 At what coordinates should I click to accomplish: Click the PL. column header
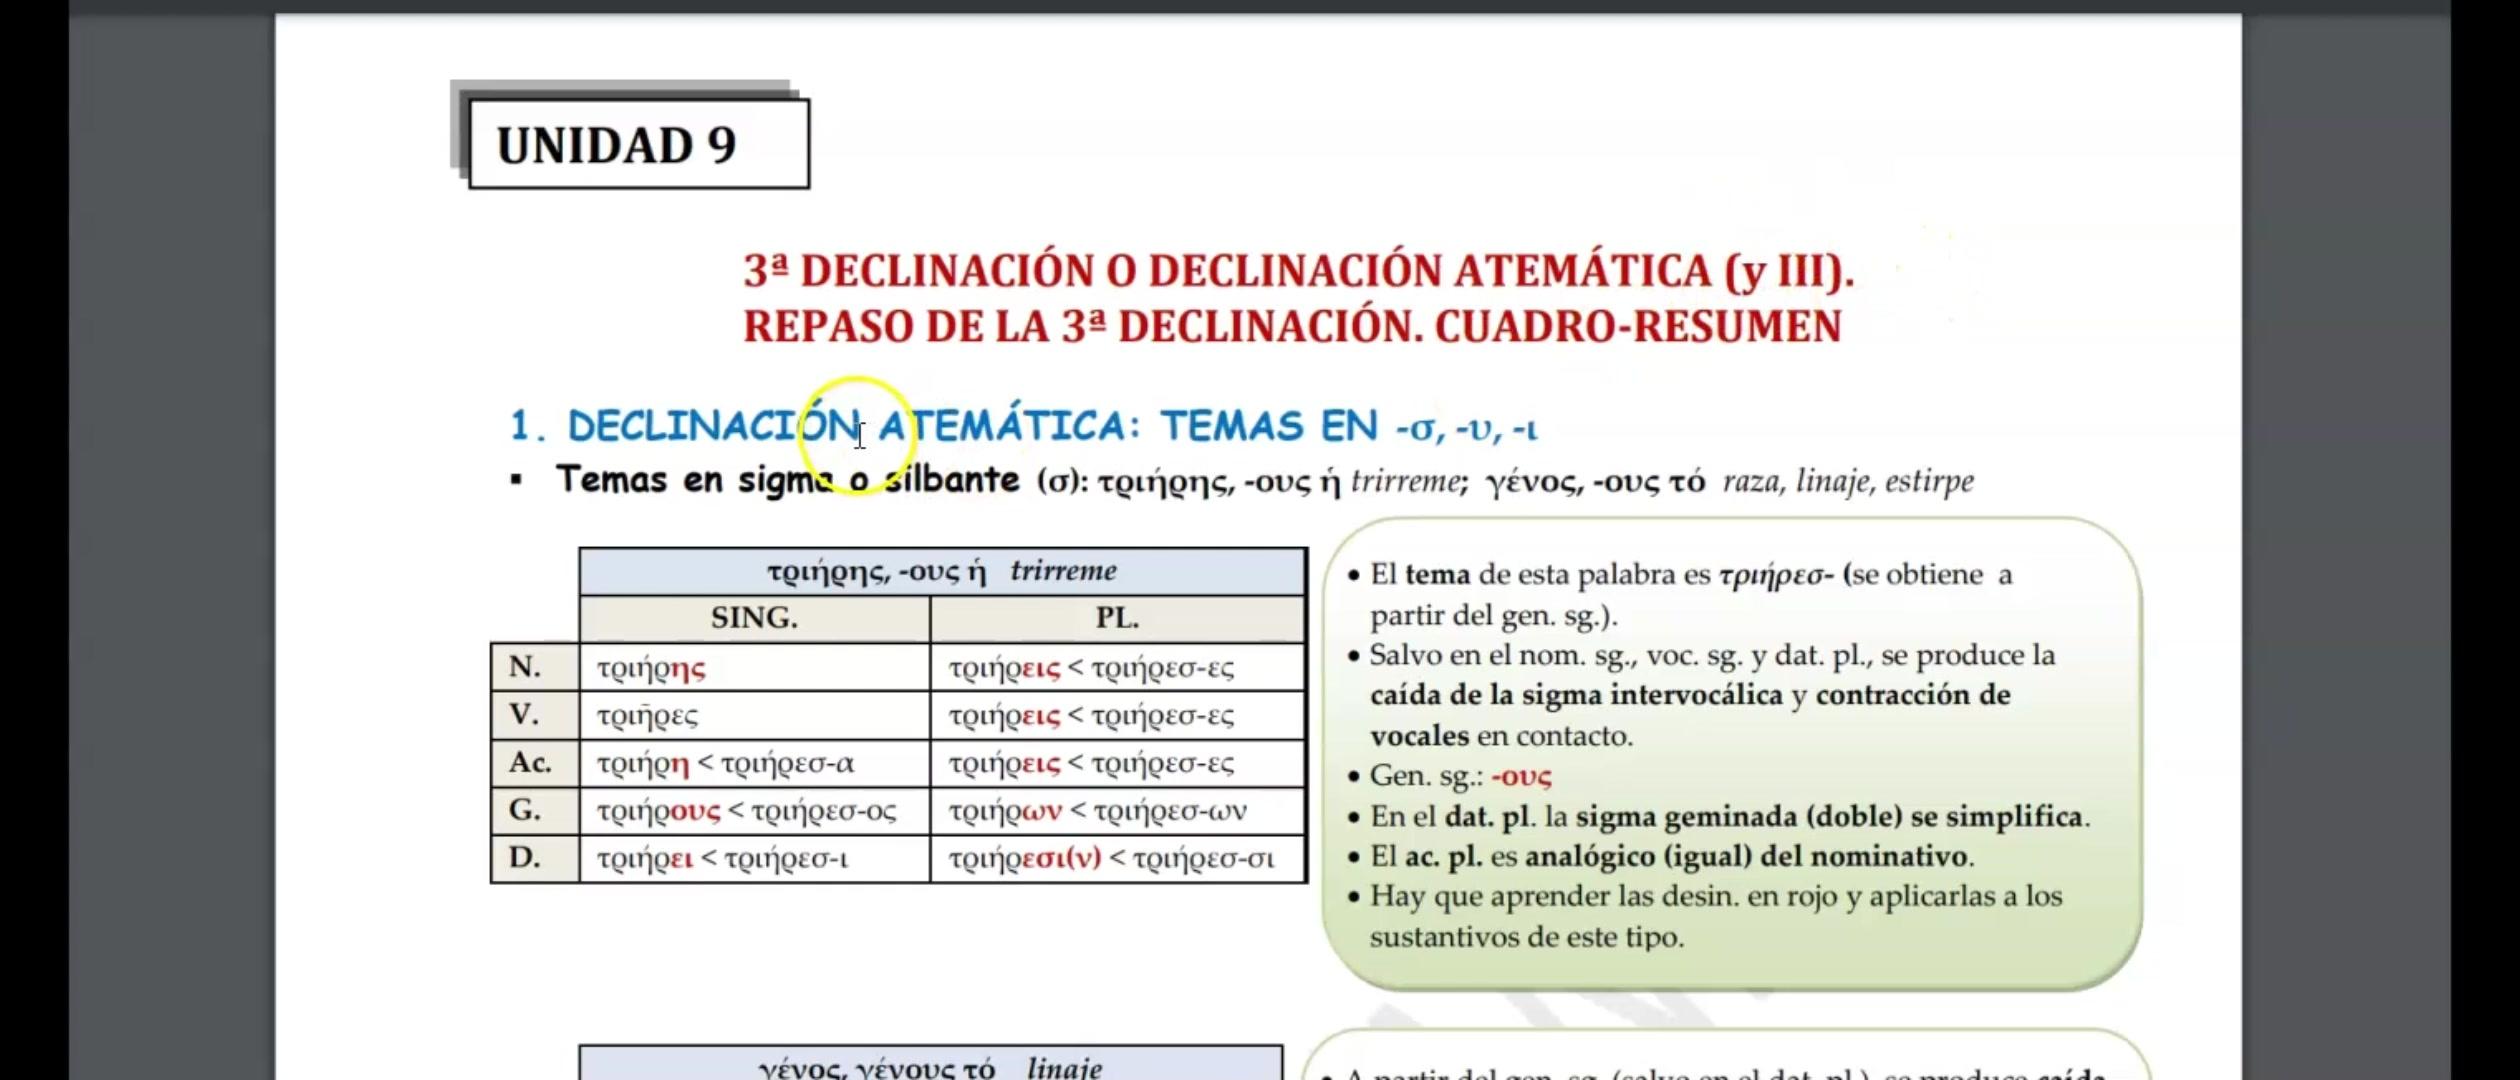pos(1116,618)
